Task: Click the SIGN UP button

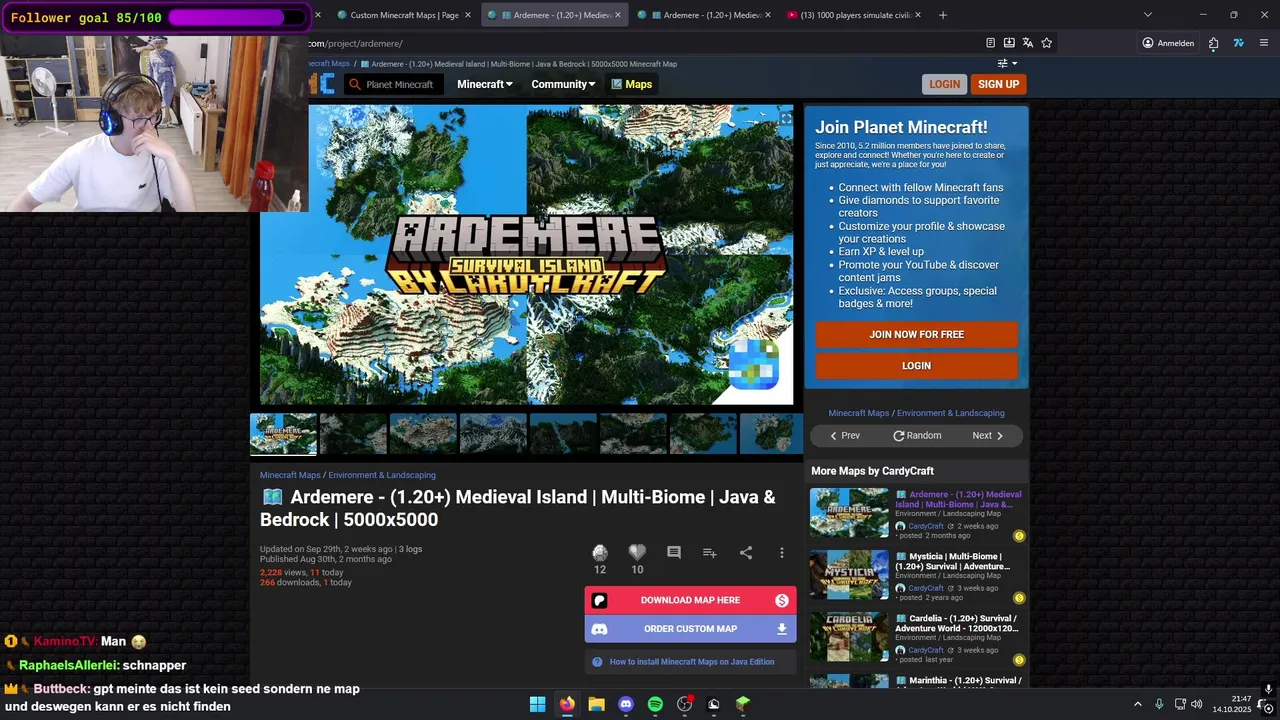Action: pyautogui.click(x=998, y=84)
